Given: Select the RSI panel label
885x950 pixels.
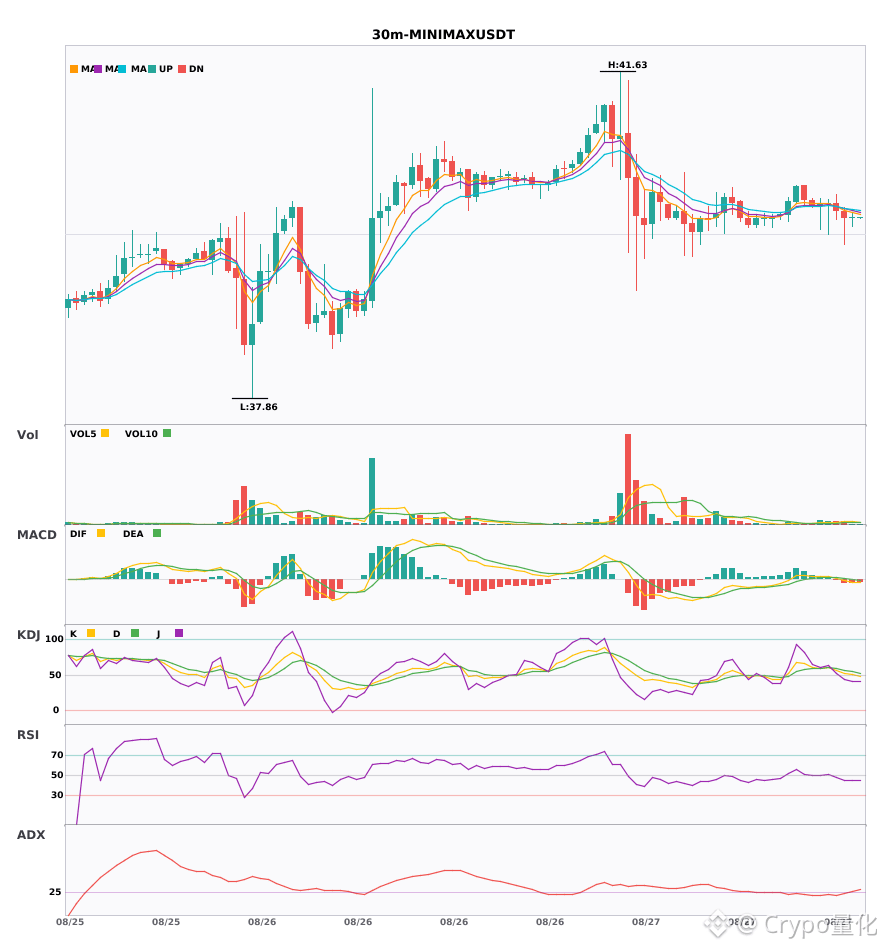Looking at the screenshot, I should click(x=28, y=734).
